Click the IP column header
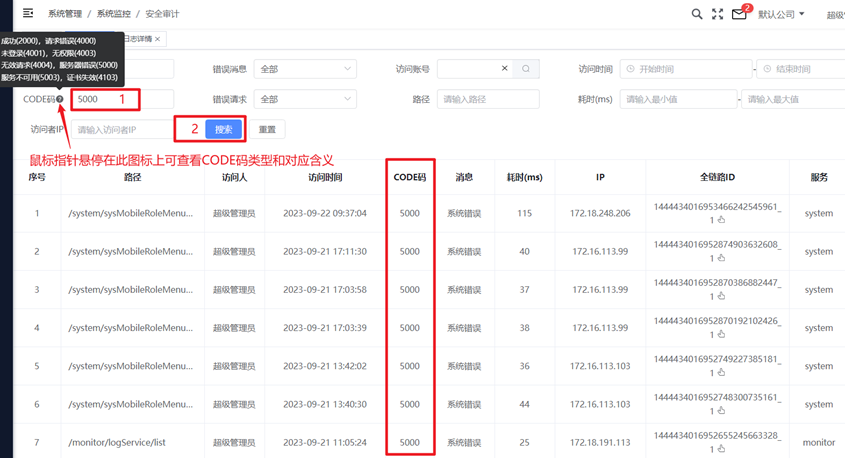 [600, 177]
